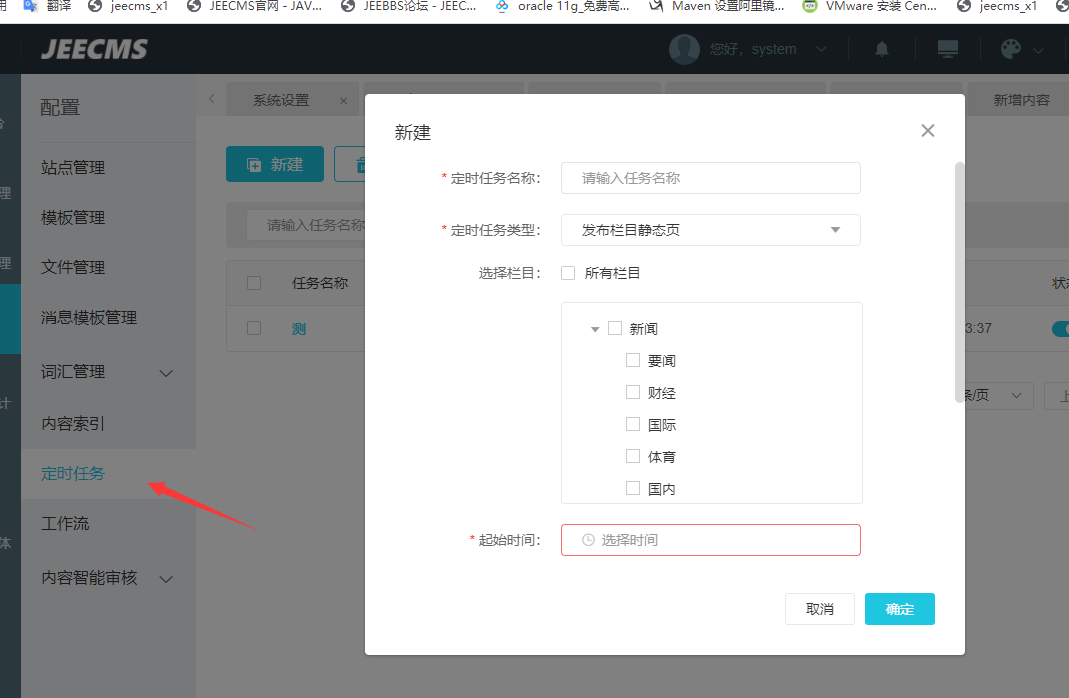The image size is (1069, 698).
Task: Expand 词汇管理 in the sidebar
Action: coord(166,373)
